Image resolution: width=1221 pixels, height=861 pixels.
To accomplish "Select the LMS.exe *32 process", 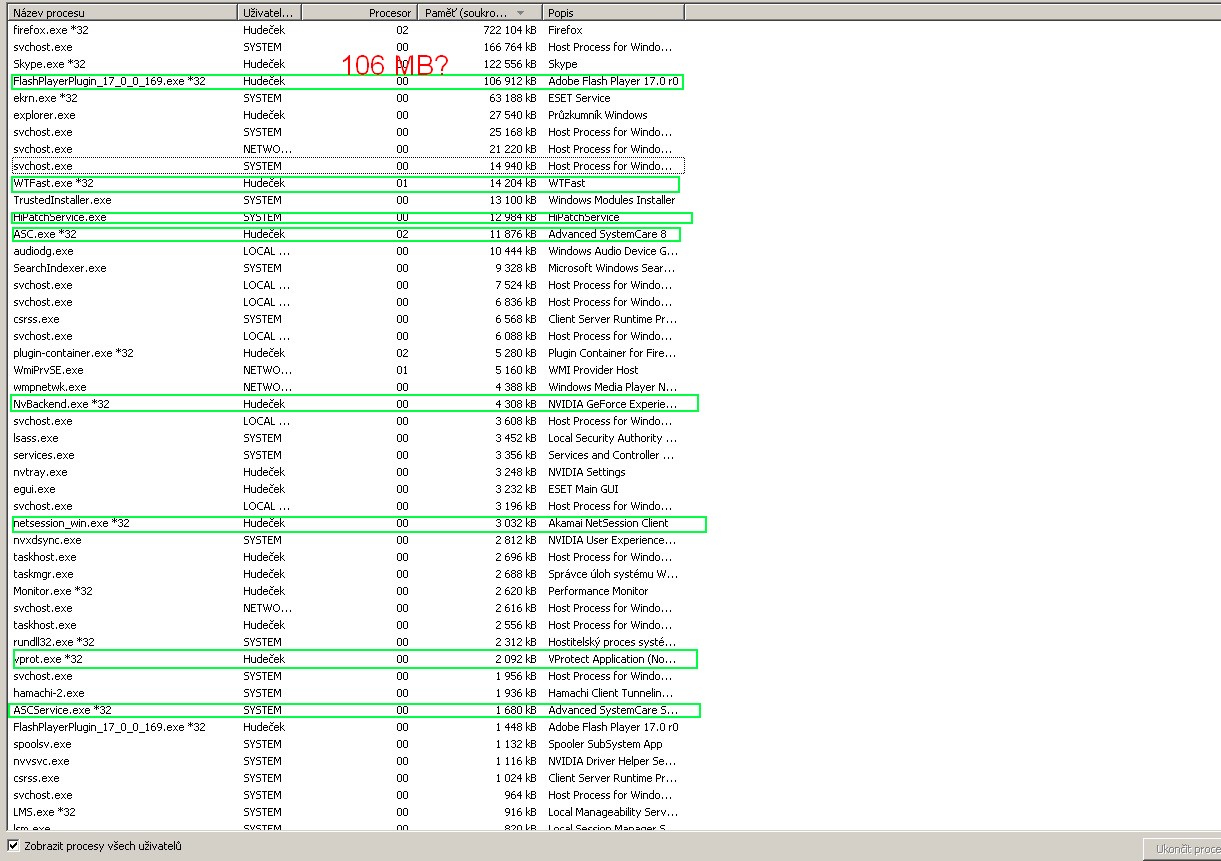I will click(x=347, y=812).
